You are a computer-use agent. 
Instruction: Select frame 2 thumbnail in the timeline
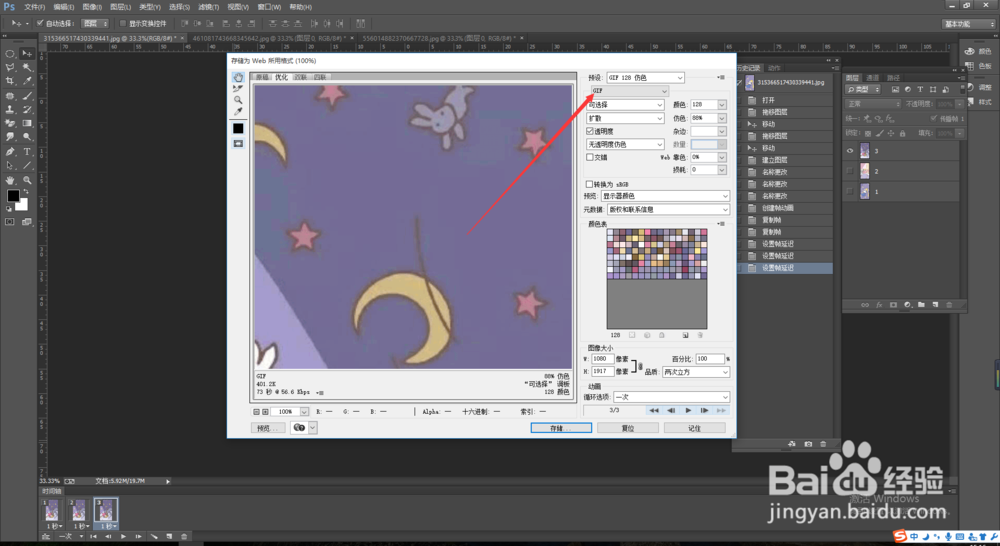pos(78,510)
